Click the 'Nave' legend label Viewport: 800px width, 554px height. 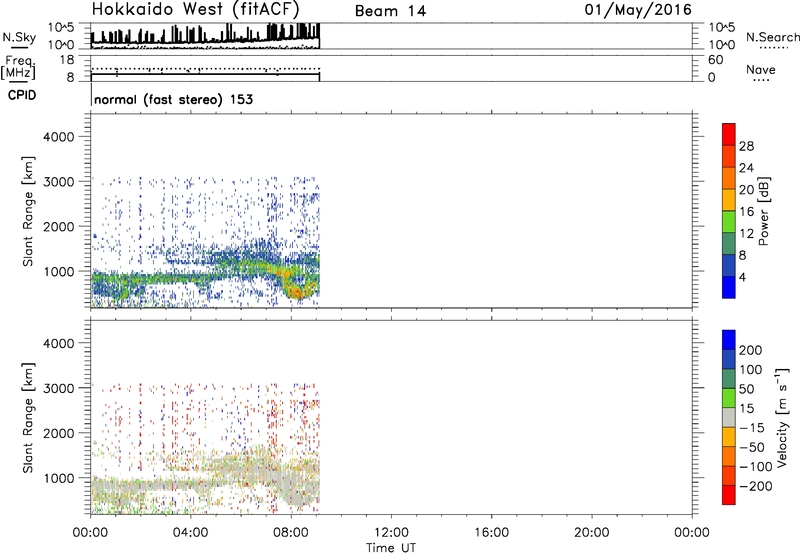[x=761, y=70]
